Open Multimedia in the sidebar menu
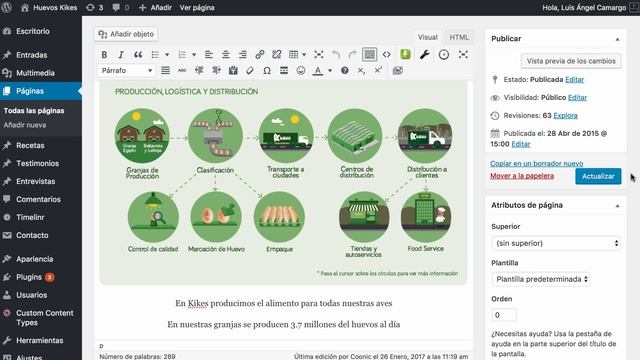 (x=41, y=73)
